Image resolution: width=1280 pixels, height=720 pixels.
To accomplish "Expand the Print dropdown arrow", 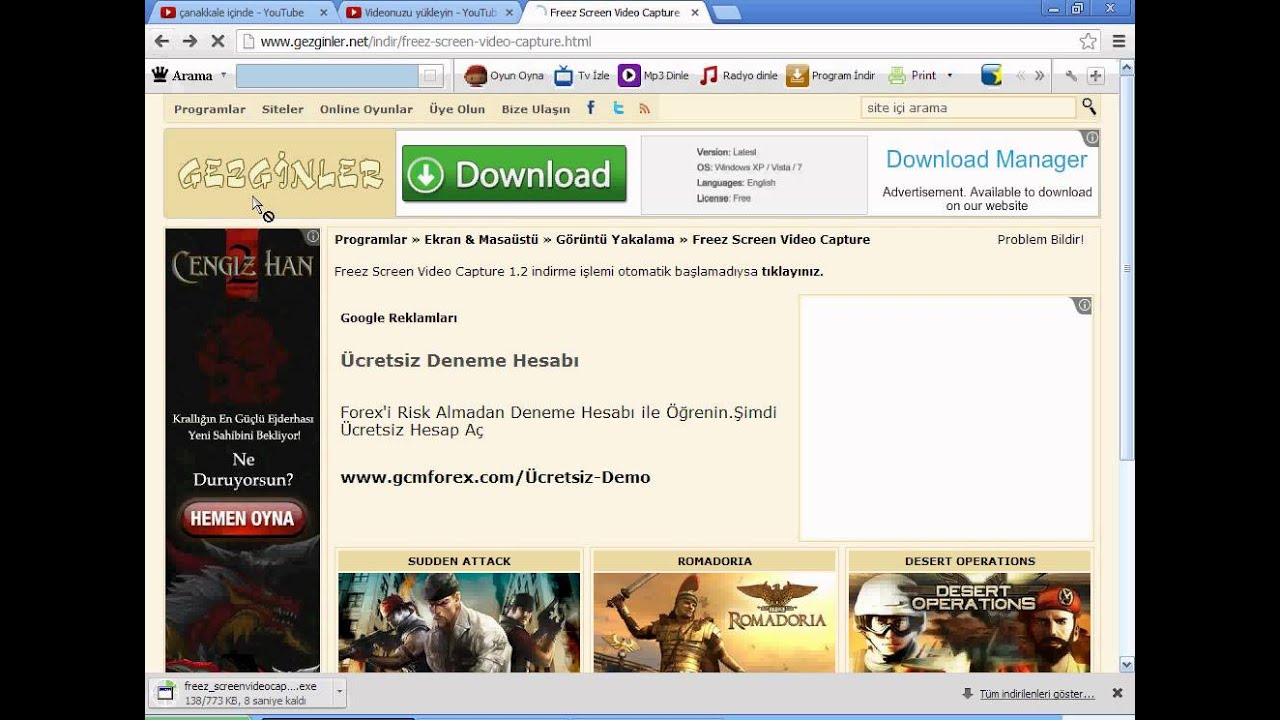I will coord(949,75).
